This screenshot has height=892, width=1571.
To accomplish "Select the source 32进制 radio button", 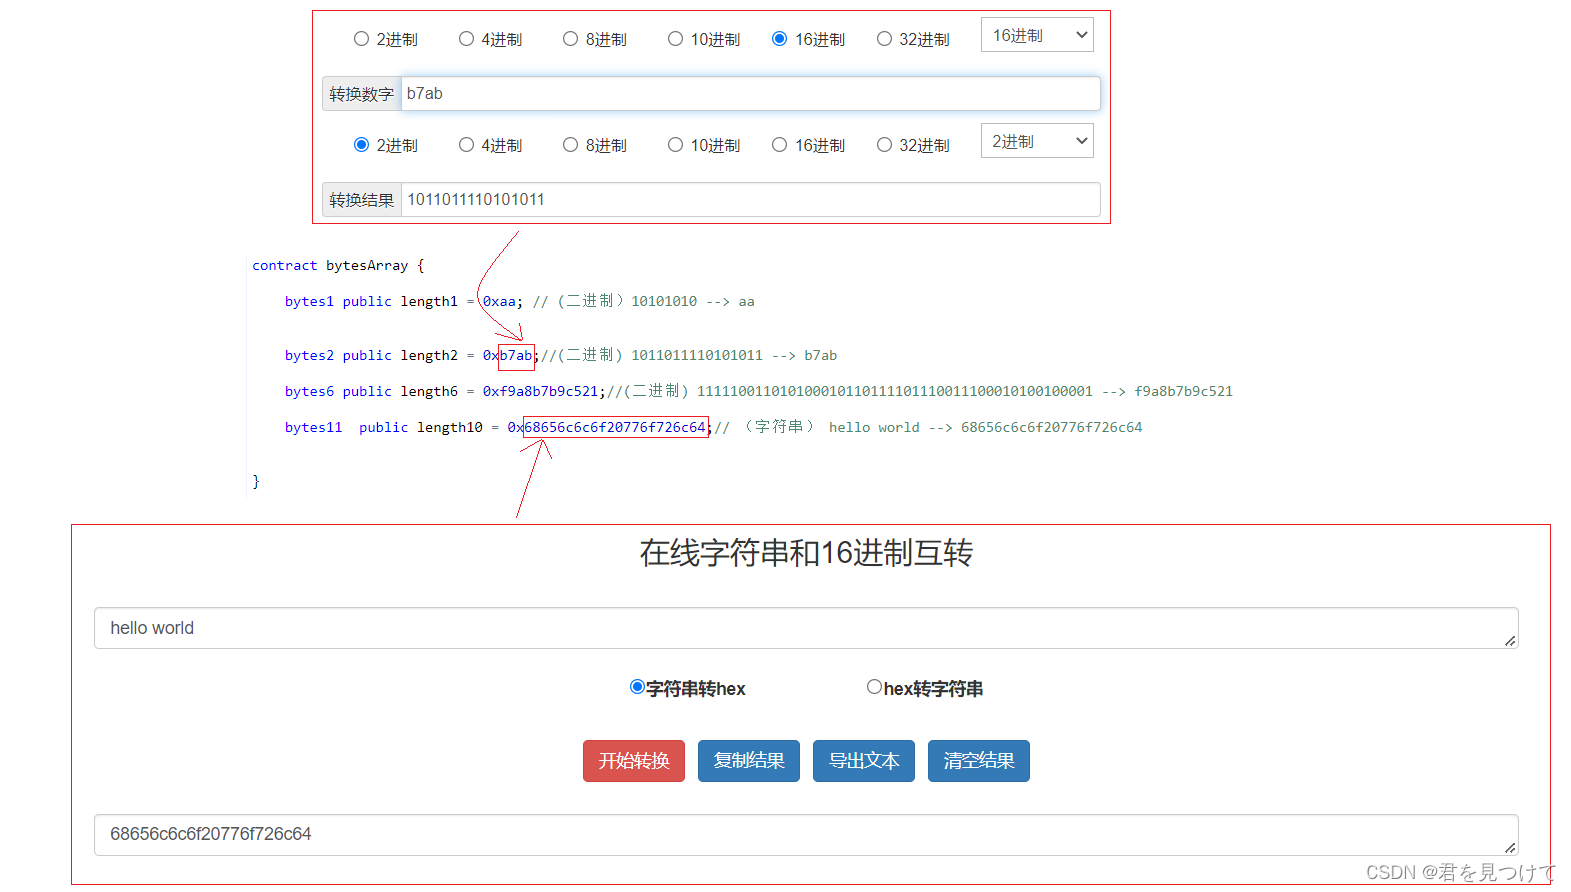I will (884, 39).
